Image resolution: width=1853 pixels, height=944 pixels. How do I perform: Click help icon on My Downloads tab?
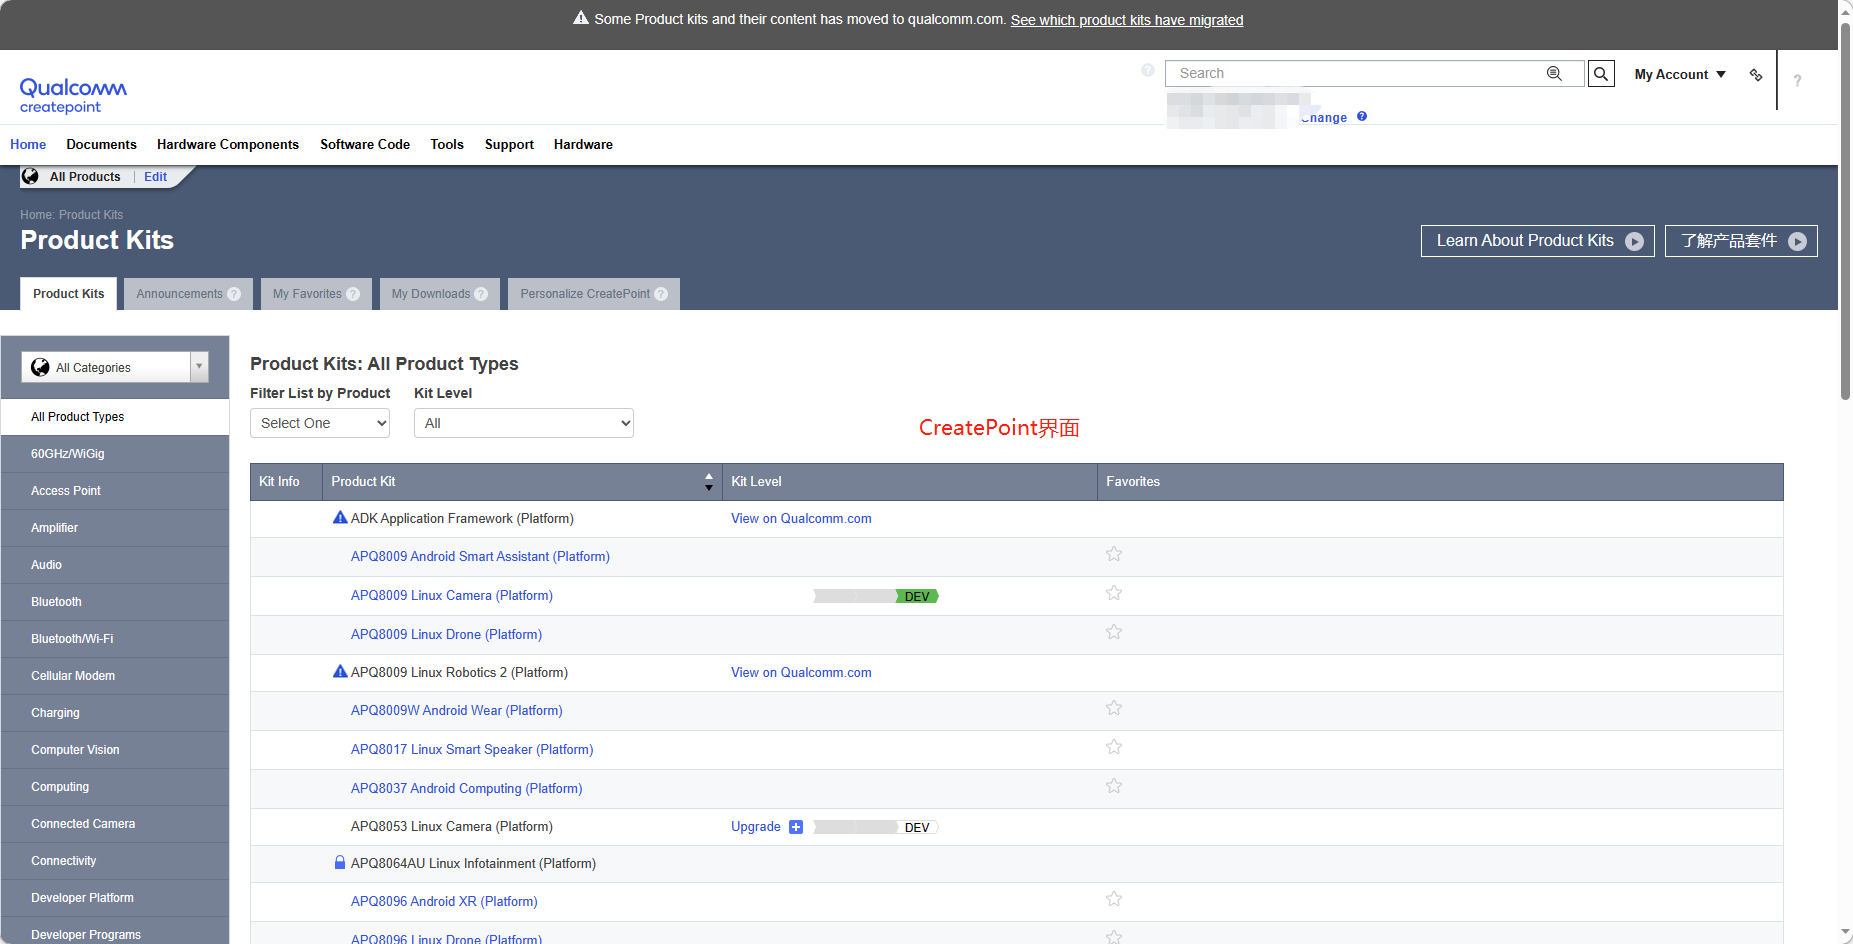[481, 294]
